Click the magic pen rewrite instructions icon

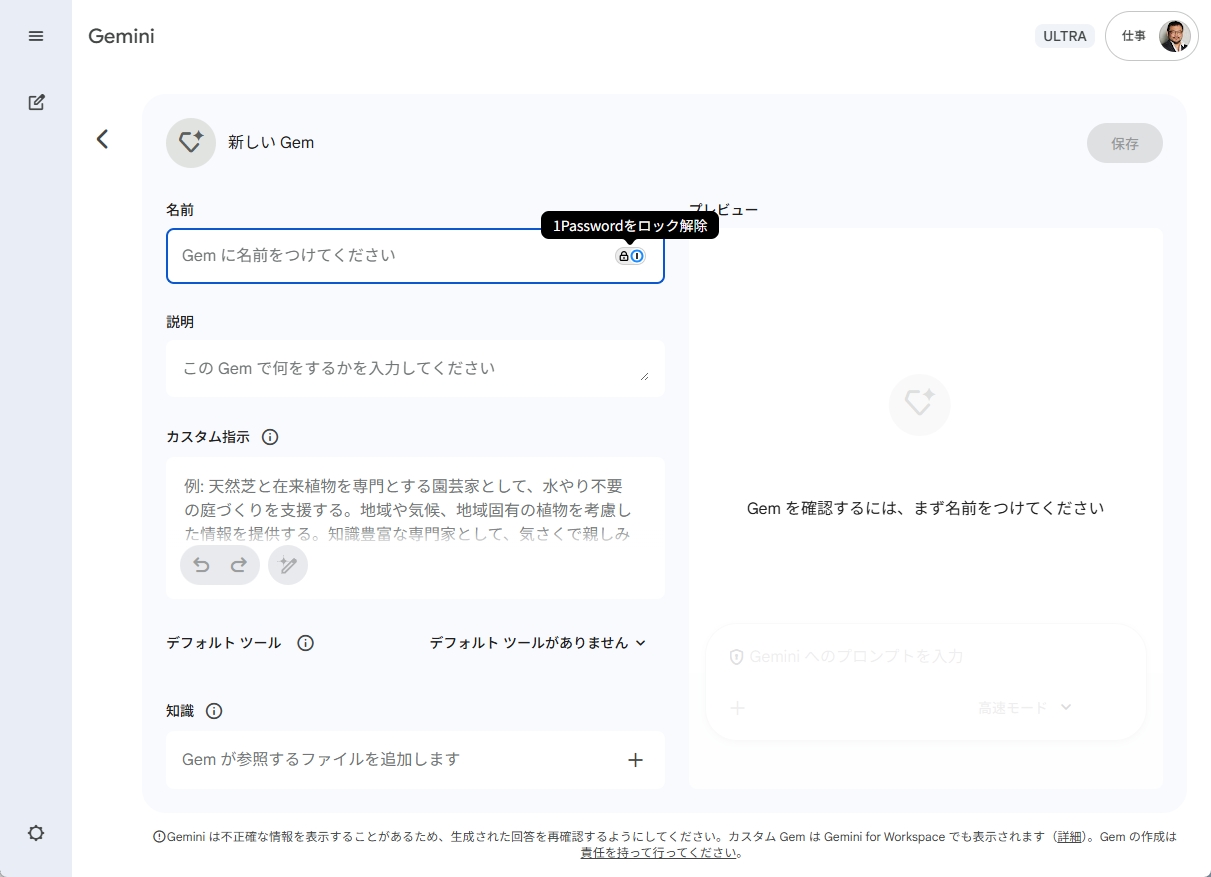[x=288, y=565]
